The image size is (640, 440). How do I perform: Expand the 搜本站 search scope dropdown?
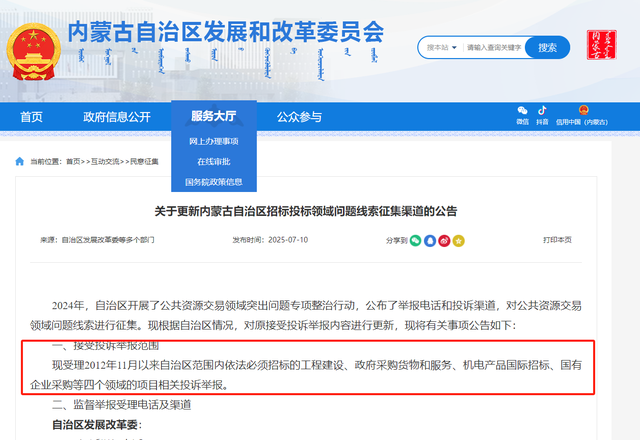[440, 47]
